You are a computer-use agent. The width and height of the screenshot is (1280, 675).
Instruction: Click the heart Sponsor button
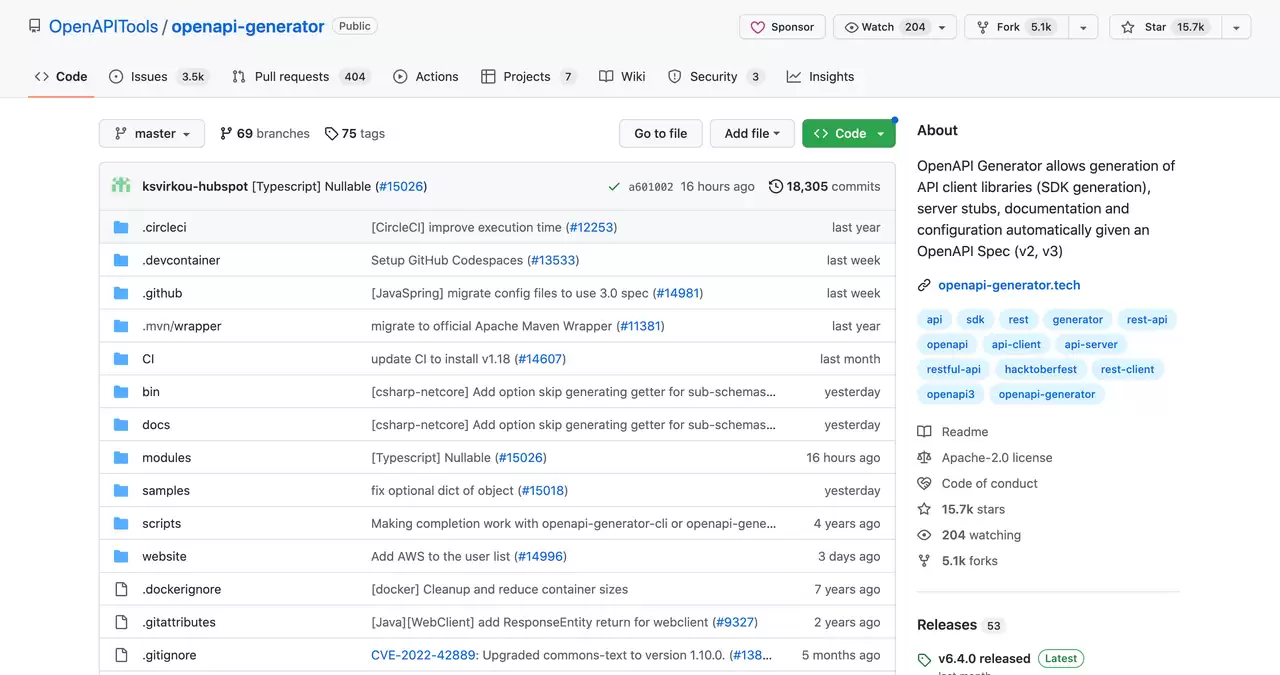[782, 27]
